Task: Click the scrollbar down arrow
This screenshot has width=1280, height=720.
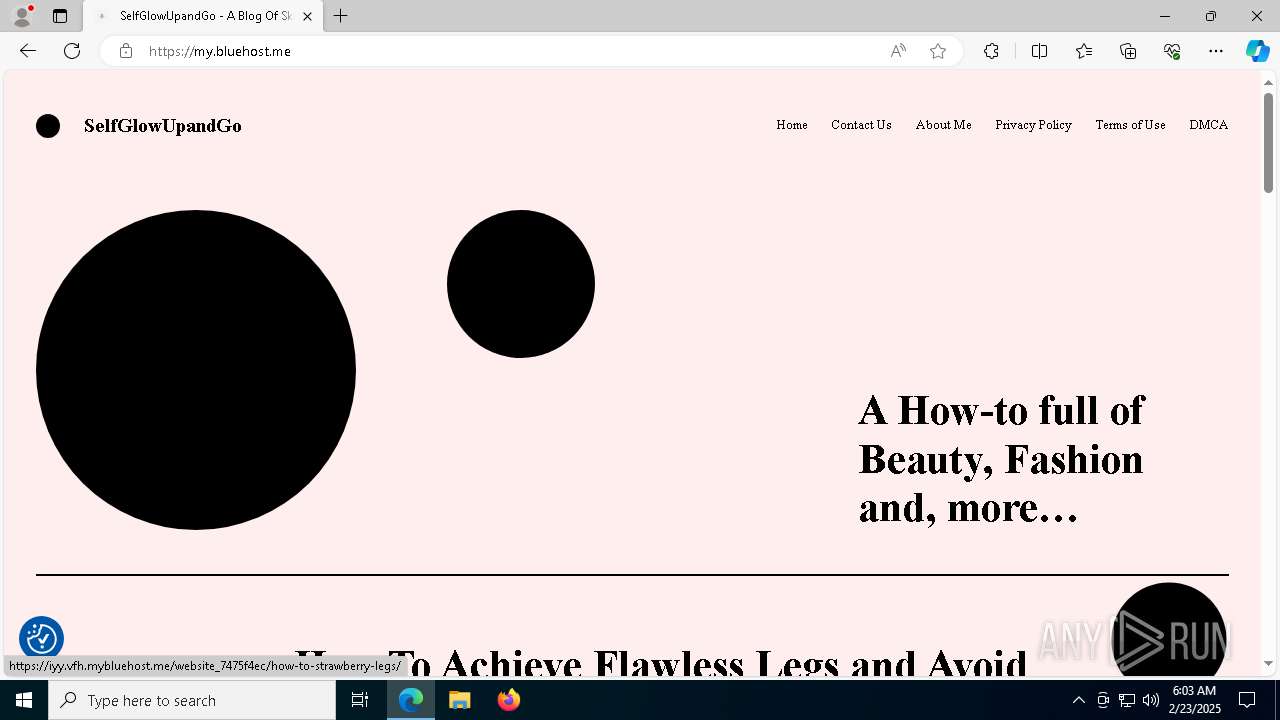Action: click(1268, 663)
